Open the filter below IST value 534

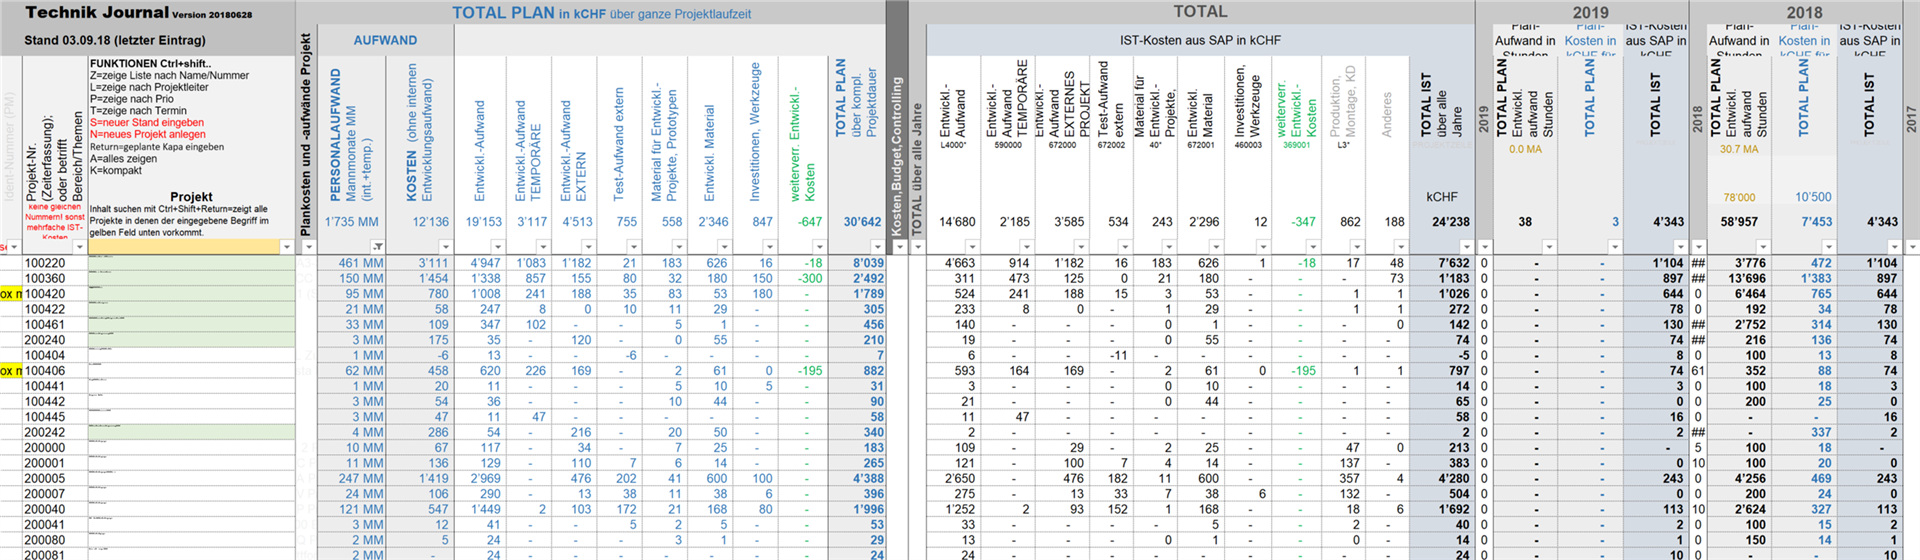coord(1124,246)
